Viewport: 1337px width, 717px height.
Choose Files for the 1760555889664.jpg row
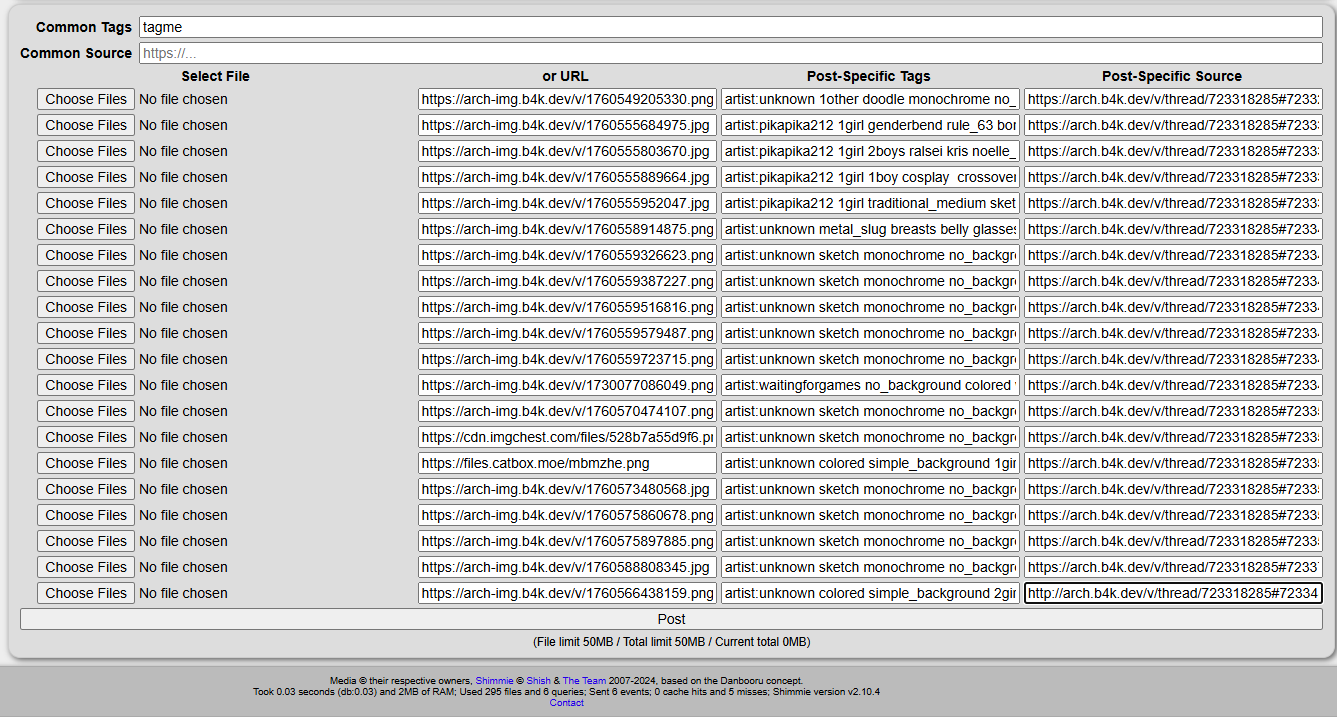point(86,177)
